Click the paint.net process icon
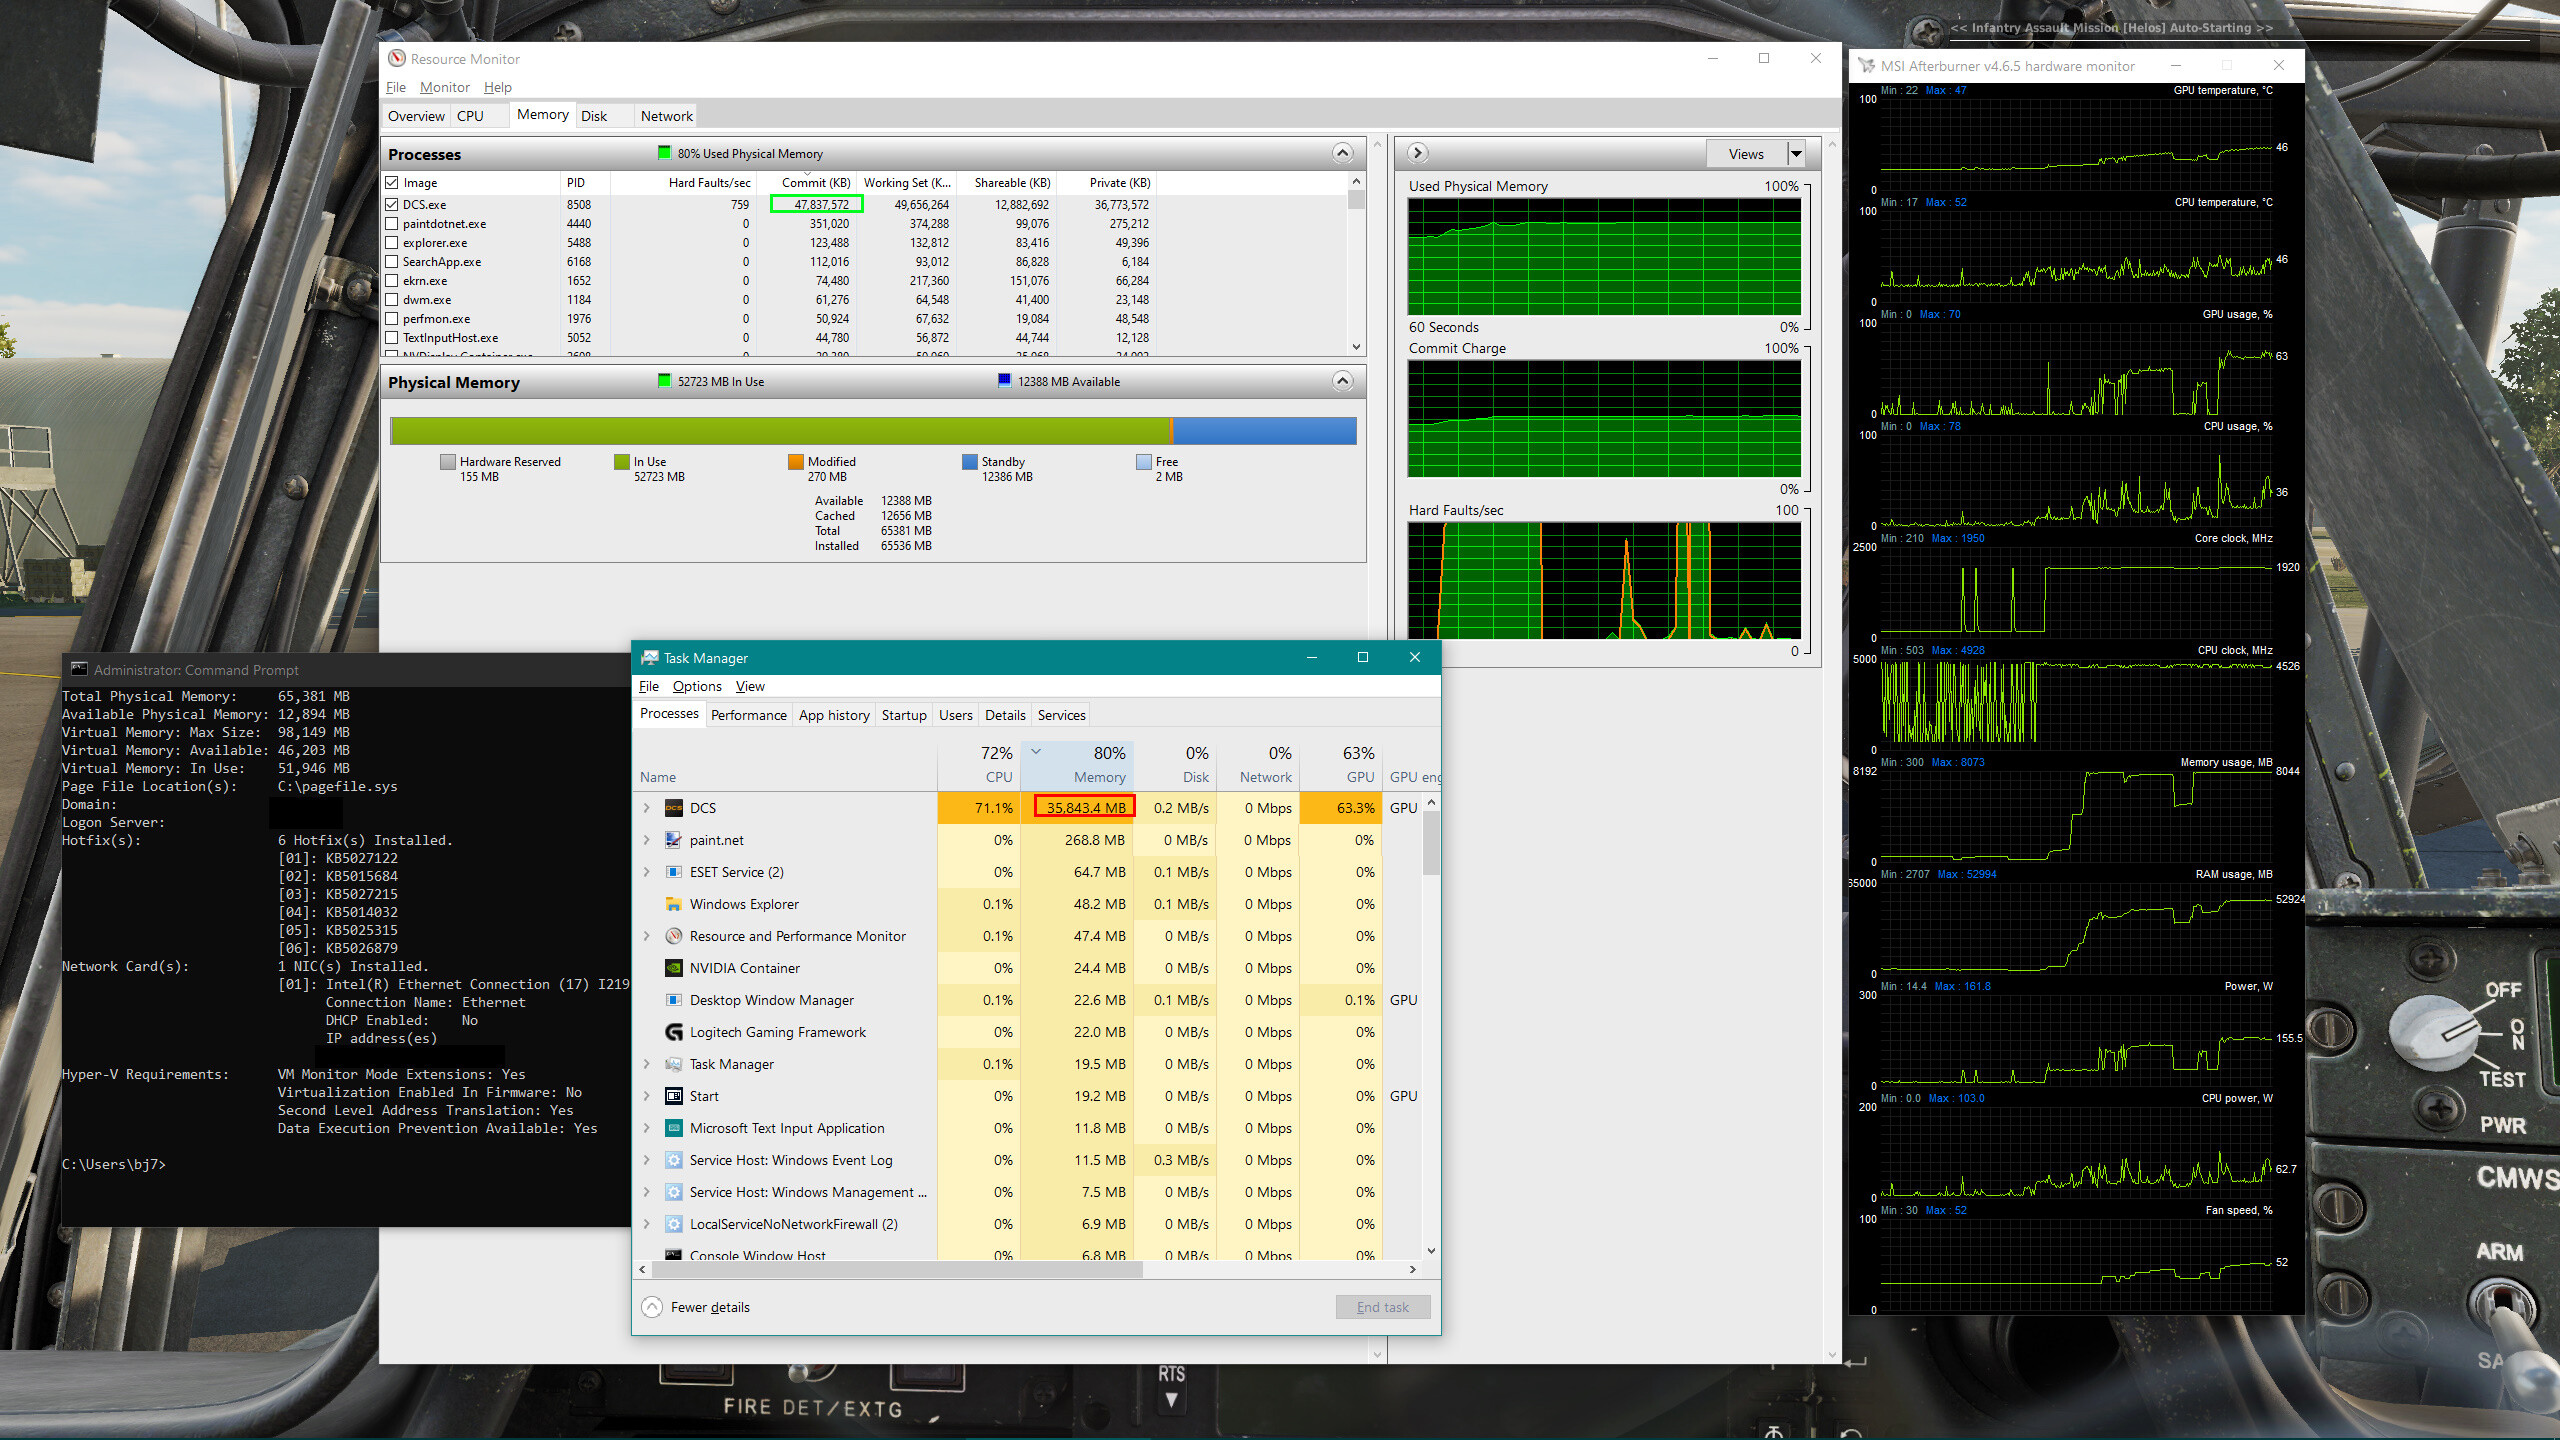Image resolution: width=2560 pixels, height=1440 pixels. point(673,840)
